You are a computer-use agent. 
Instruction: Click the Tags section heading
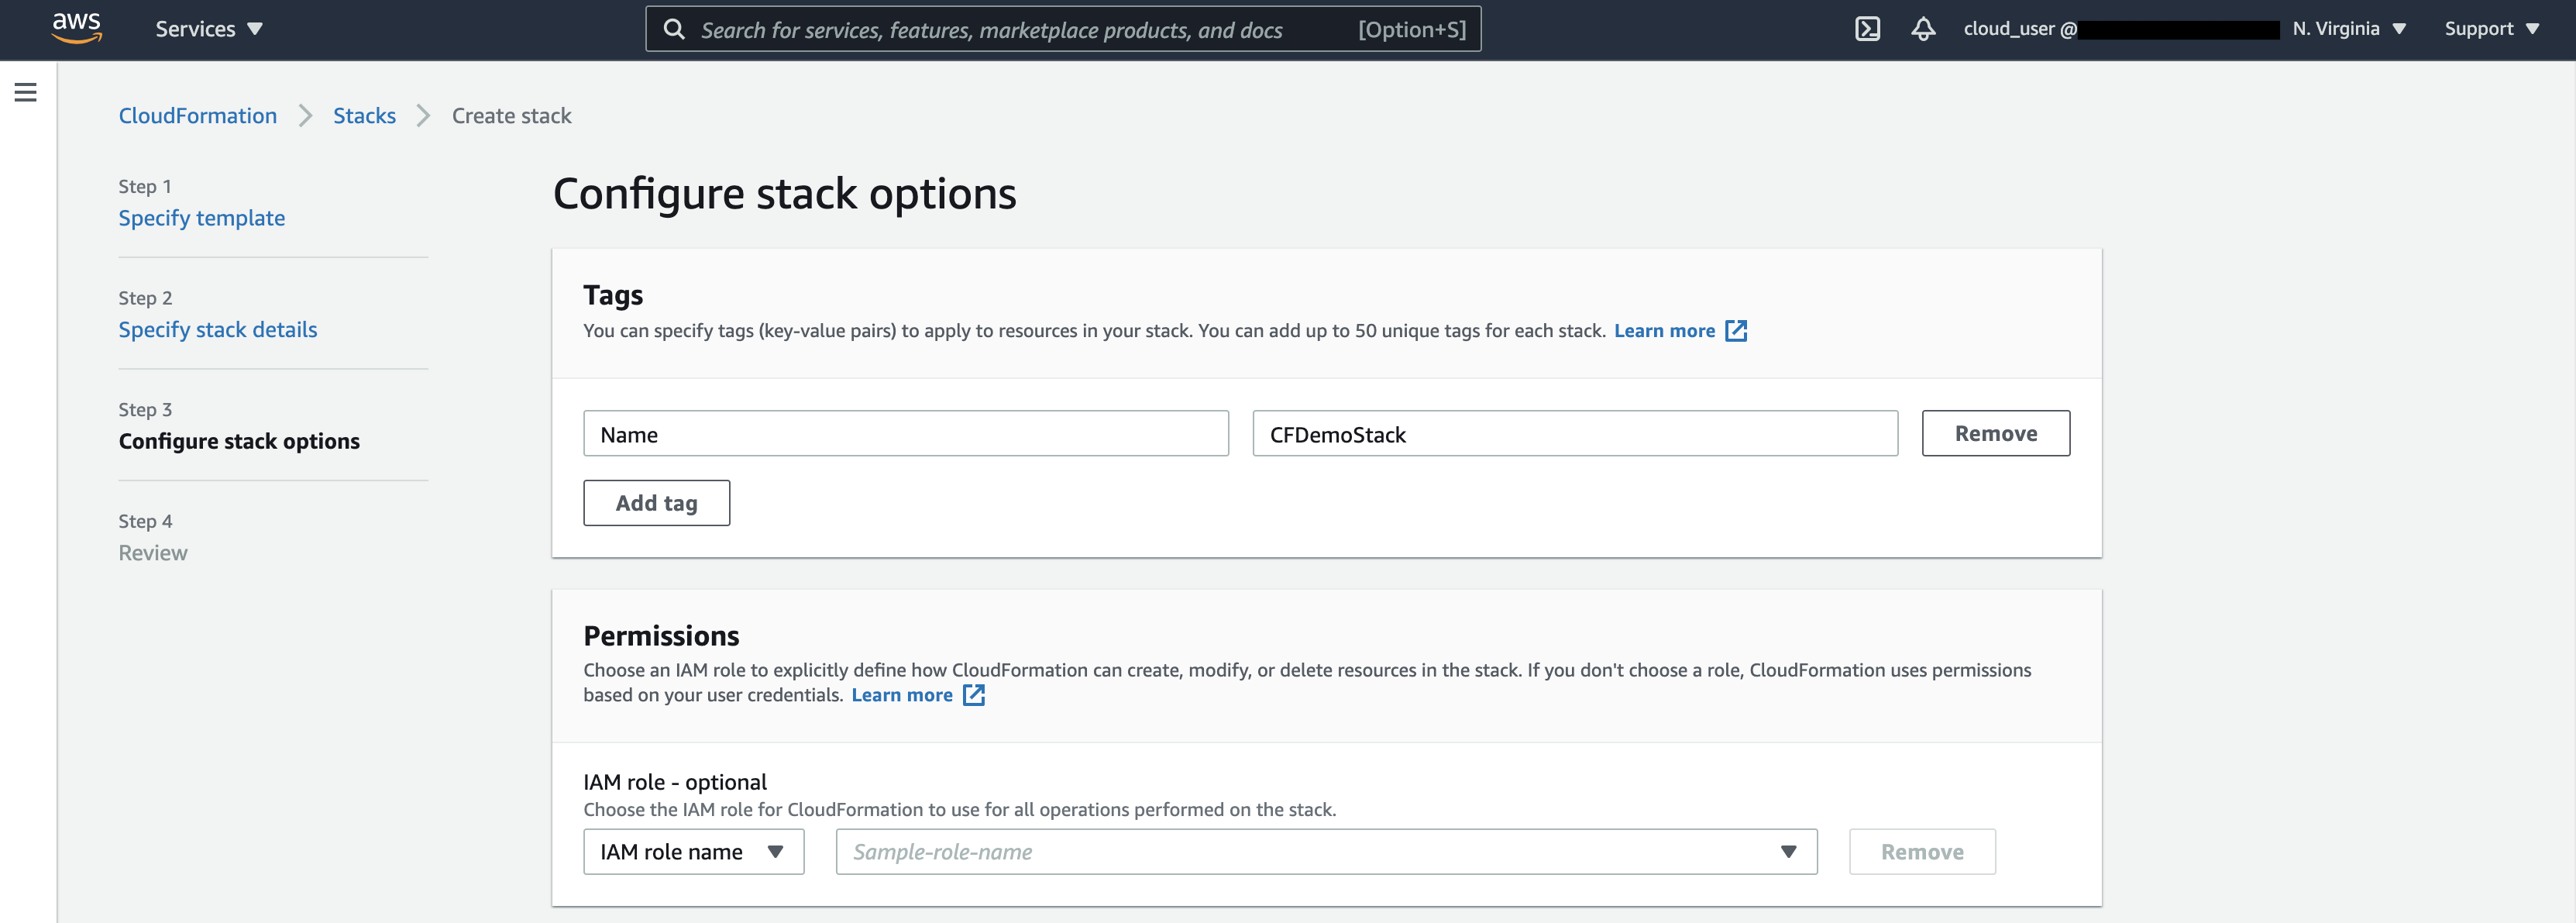613,296
